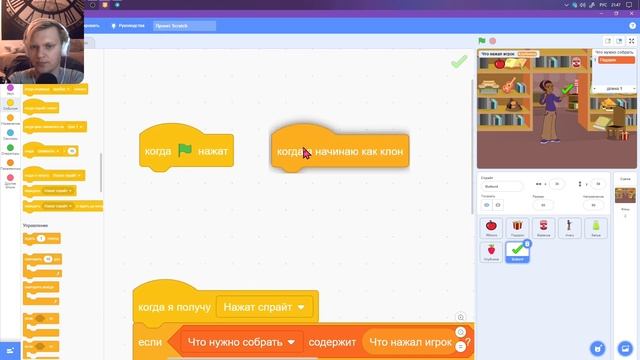Open the choose a backdrop button
Screen dimensions: 640x360
click(625, 348)
